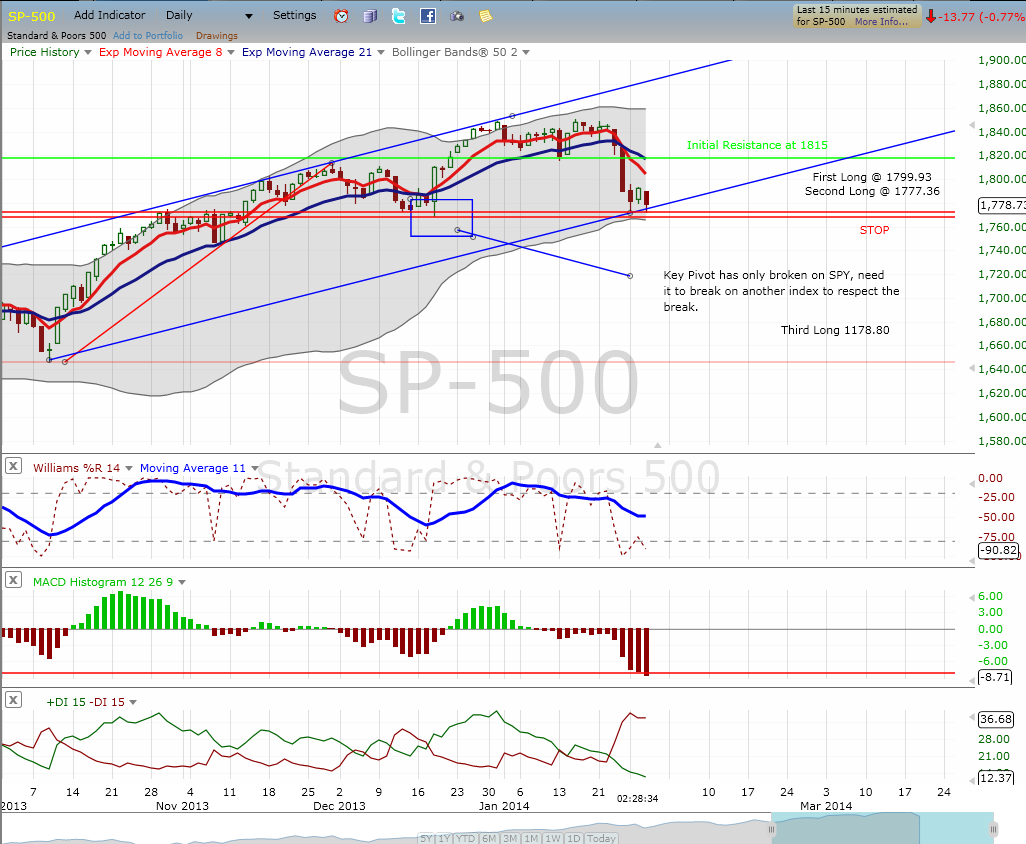Click the red STOP annotation
Viewport: 1026px width, 844px height.
874,230
